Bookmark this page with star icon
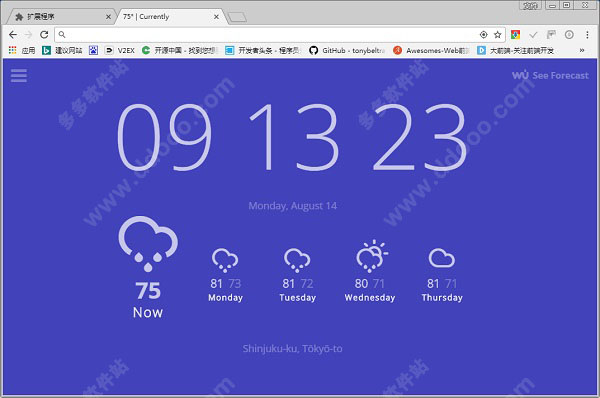This screenshot has height=398, width=600. [497, 35]
